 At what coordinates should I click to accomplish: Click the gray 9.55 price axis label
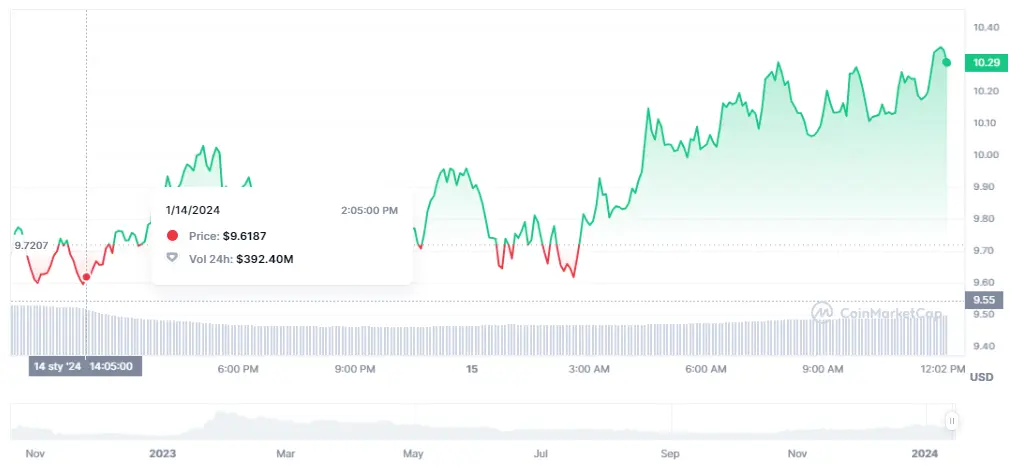986,299
